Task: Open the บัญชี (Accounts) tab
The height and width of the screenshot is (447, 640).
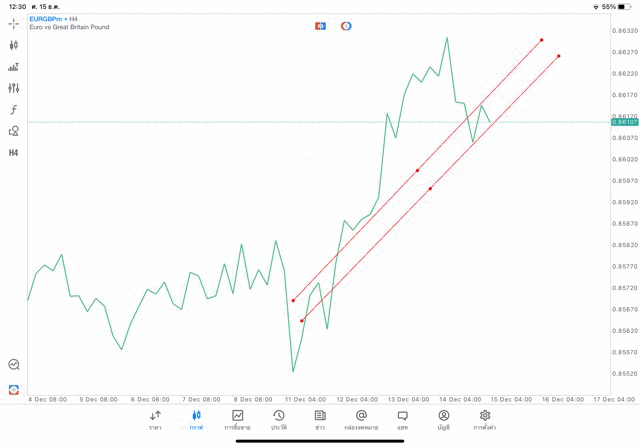Action: 443,420
